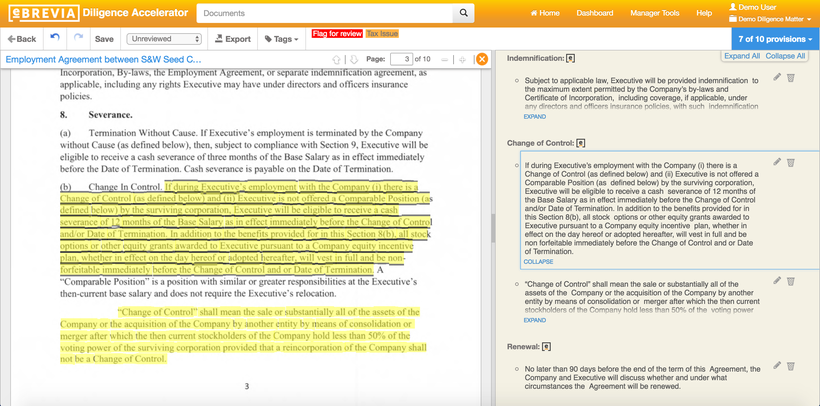
Task: Click the icon beside the Renewal heading
Action: tap(546, 346)
